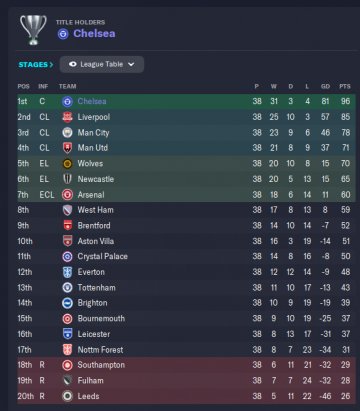
Task: Click the Liverpool club badge in table
Action: (67, 117)
